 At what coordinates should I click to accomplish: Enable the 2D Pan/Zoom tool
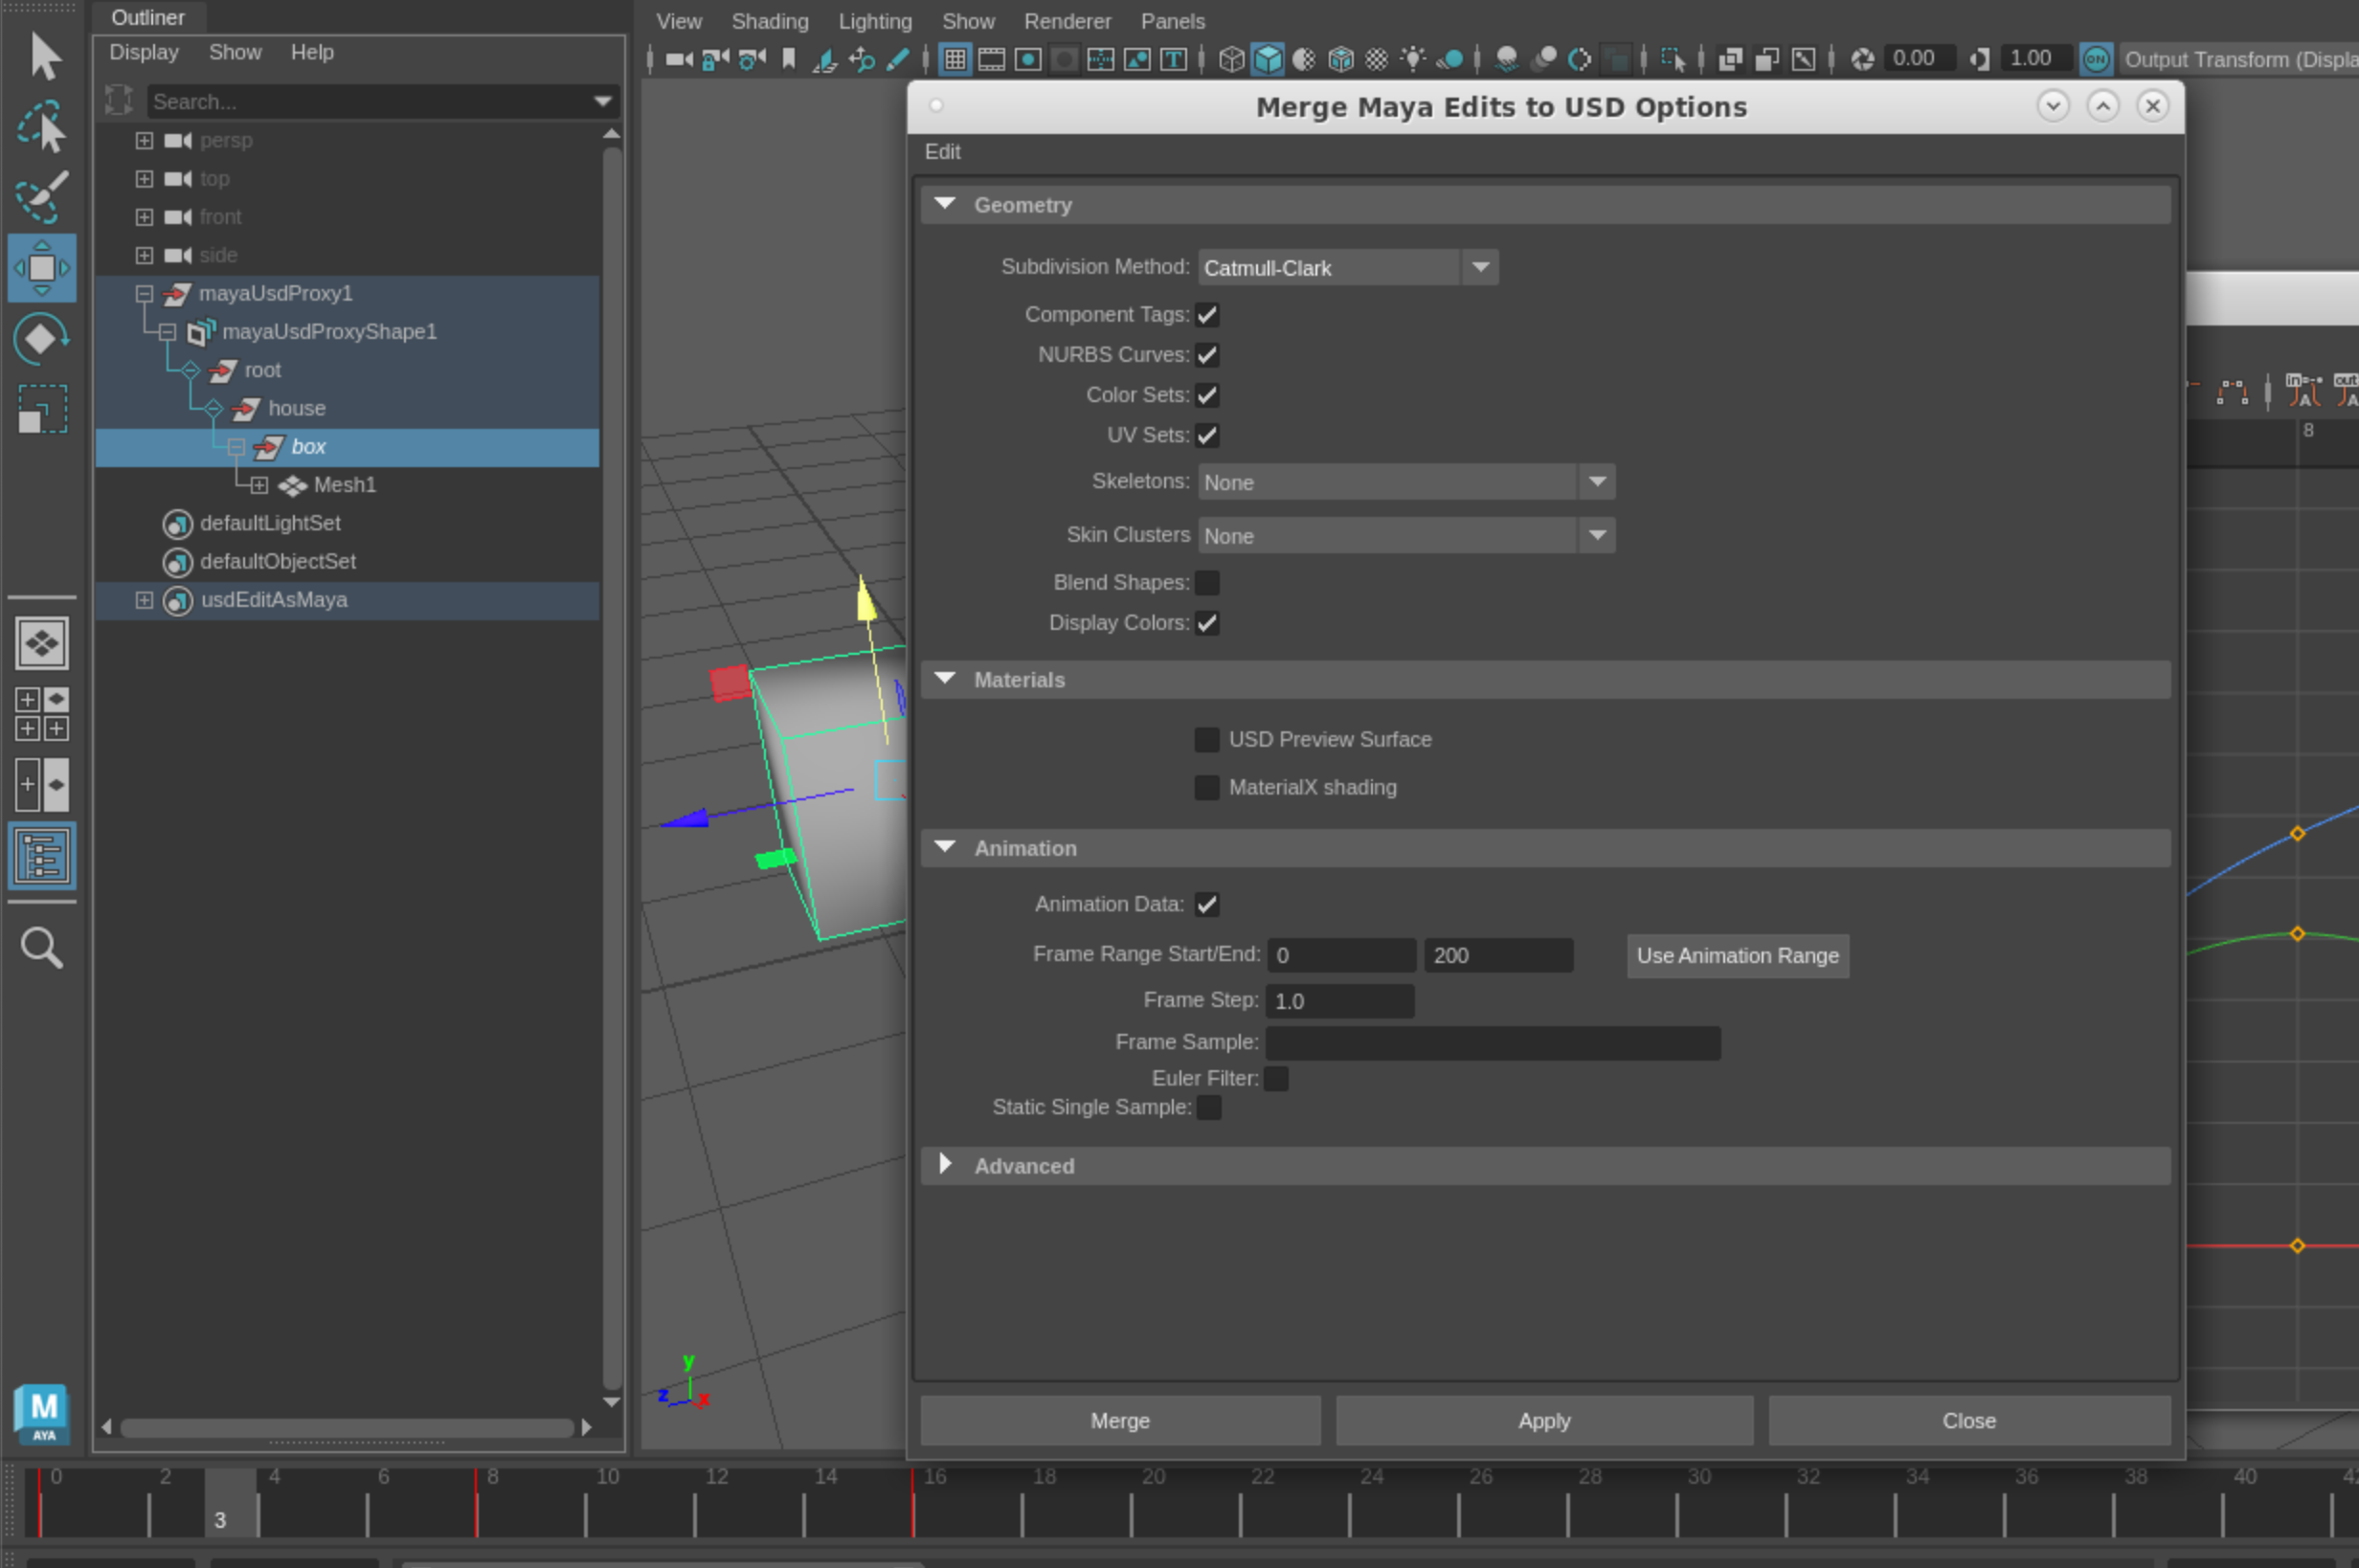click(x=861, y=59)
